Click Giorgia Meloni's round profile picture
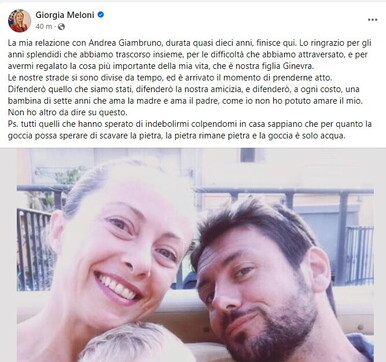386x362 pixels. click(x=19, y=21)
